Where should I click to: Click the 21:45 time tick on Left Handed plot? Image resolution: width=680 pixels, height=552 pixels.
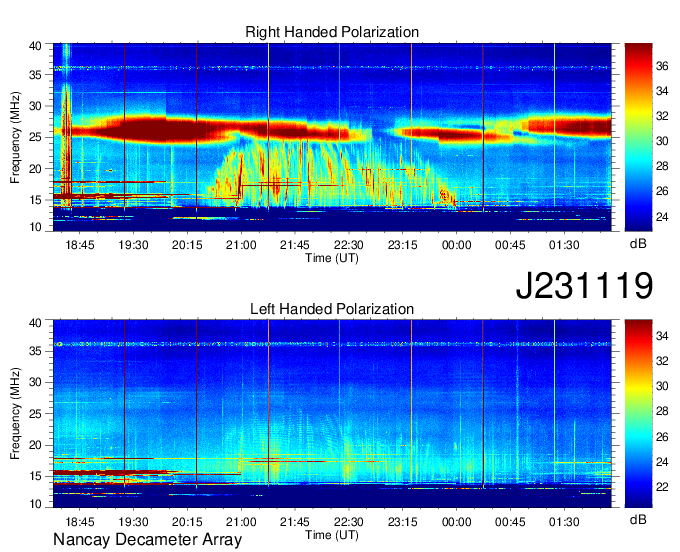coord(295,522)
